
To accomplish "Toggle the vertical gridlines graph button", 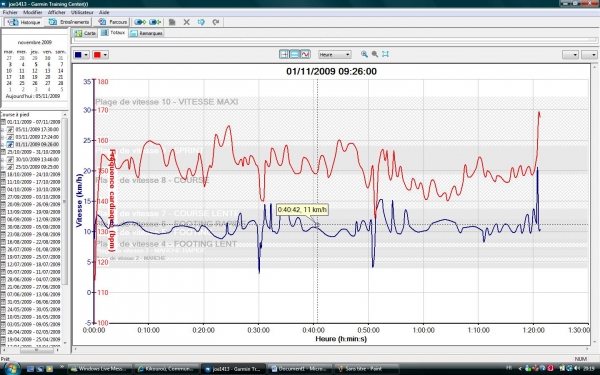I will click(x=284, y=54).
